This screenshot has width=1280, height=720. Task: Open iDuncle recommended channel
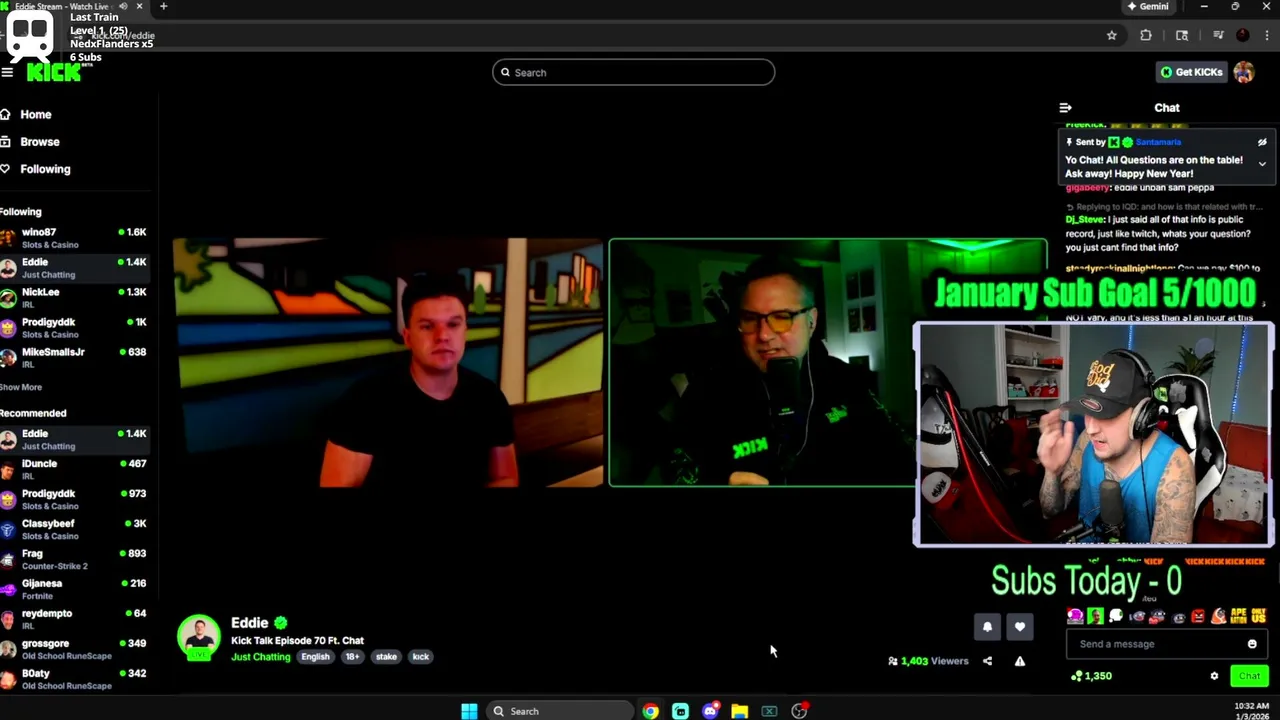[75, 469]
